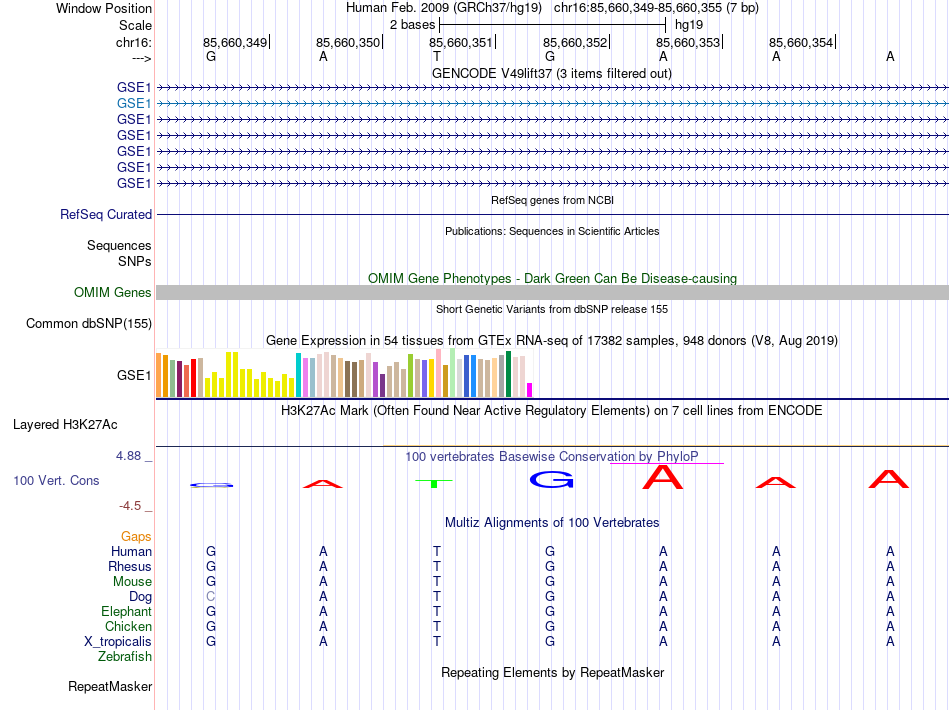Click the gray OMIM Genes bar
Viewport: 950px width, 710px height.
(552, 293)
